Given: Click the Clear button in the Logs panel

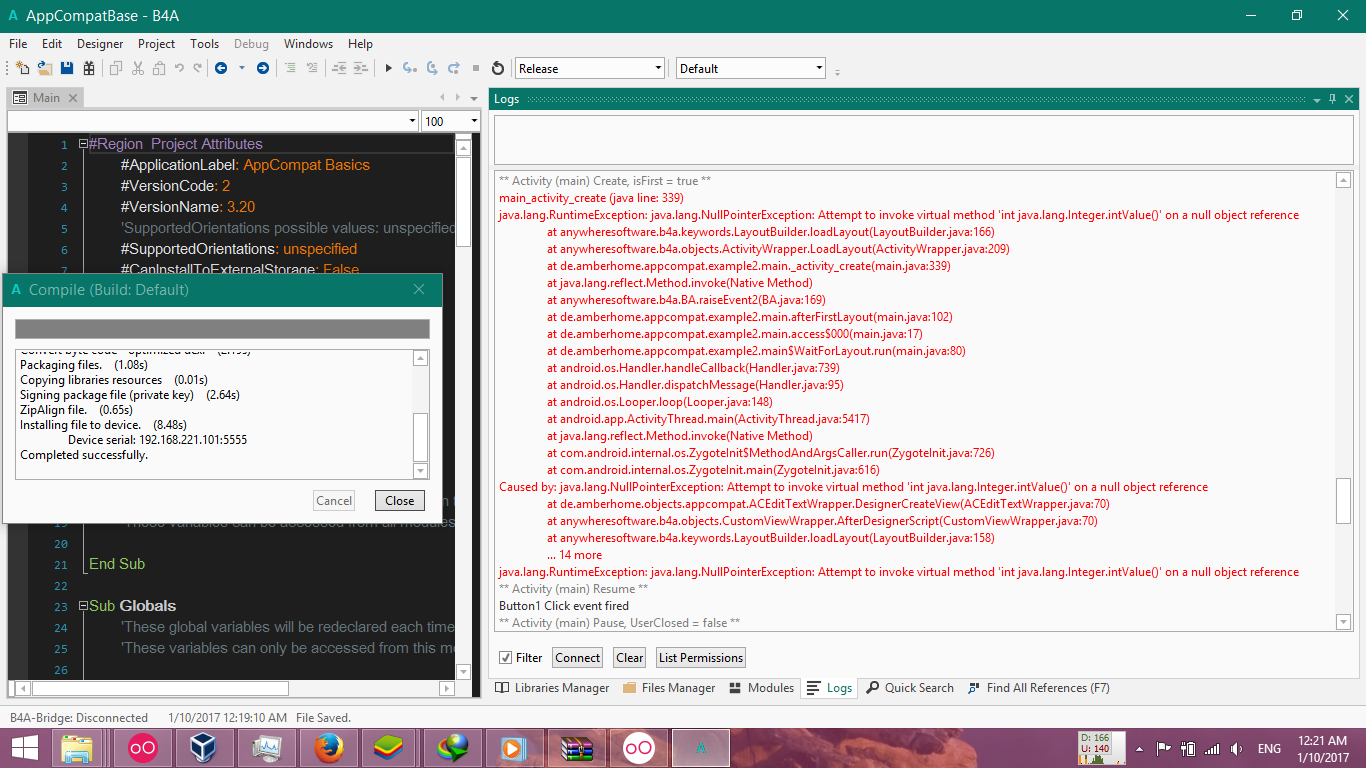Looking at the screenshot, I should (629, 658).
